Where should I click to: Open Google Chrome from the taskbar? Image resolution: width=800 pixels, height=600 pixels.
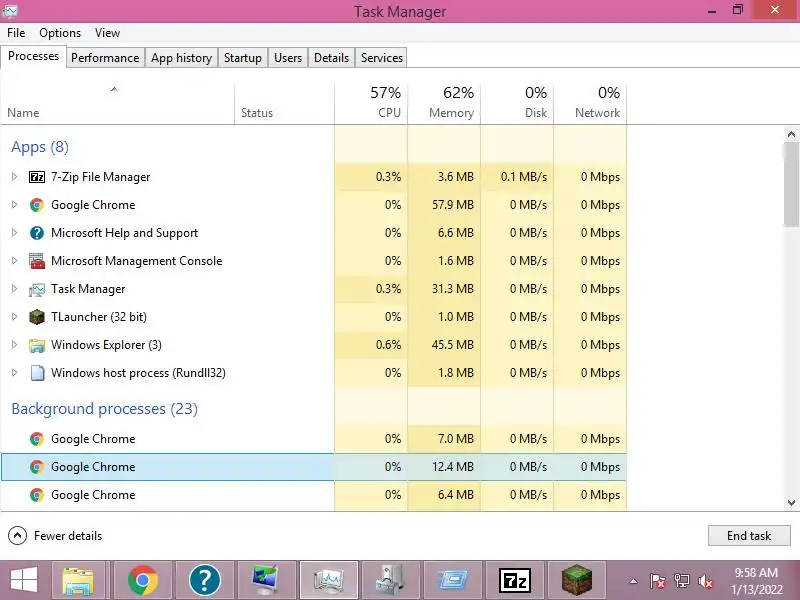click(143, 580)
